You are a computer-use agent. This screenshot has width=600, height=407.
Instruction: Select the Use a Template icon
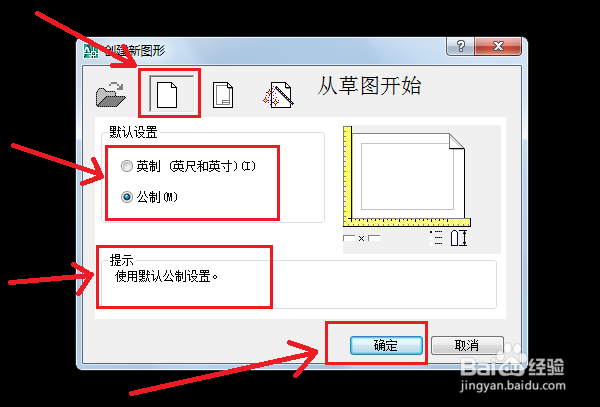[x=223, y=94]
